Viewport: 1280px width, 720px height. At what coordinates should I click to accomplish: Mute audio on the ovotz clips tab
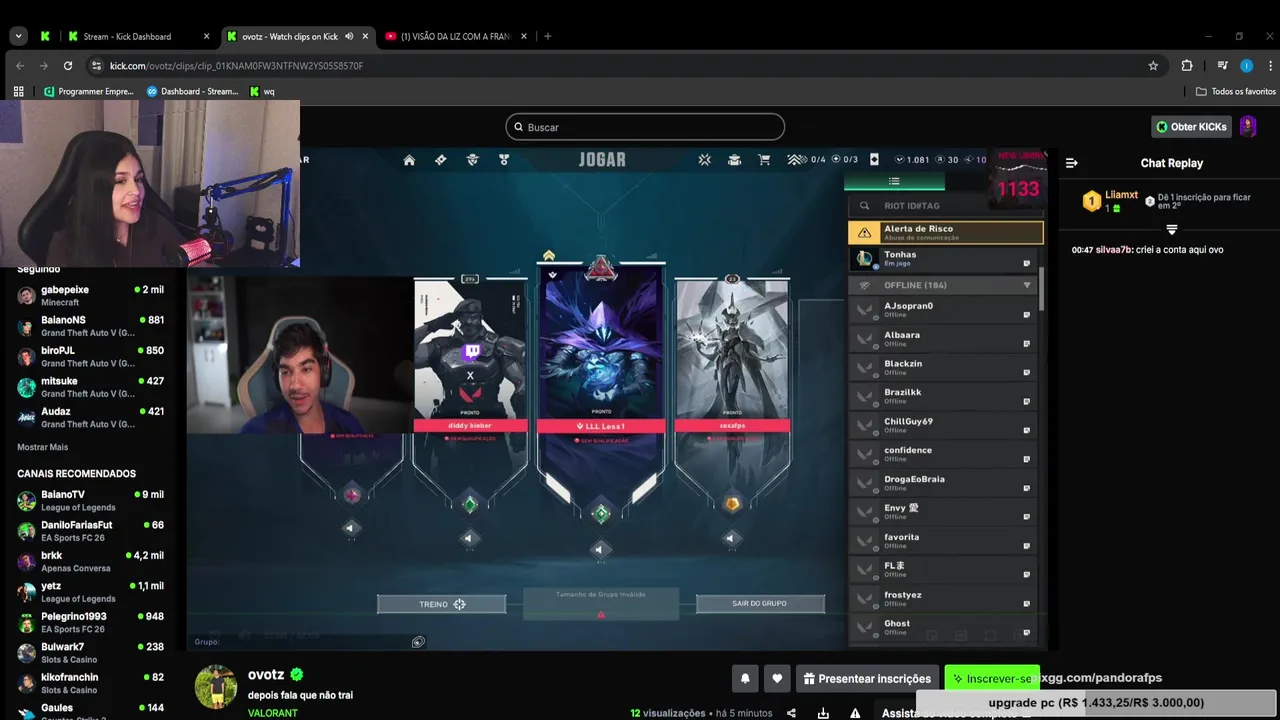(349, 36)
